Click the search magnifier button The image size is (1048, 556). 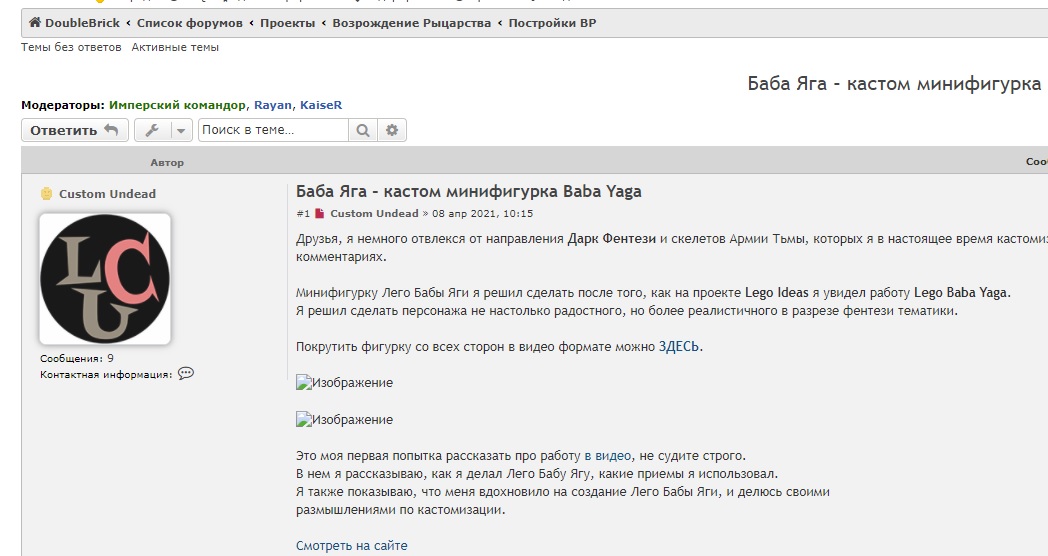pyautogui.click(x=363, y=130)
